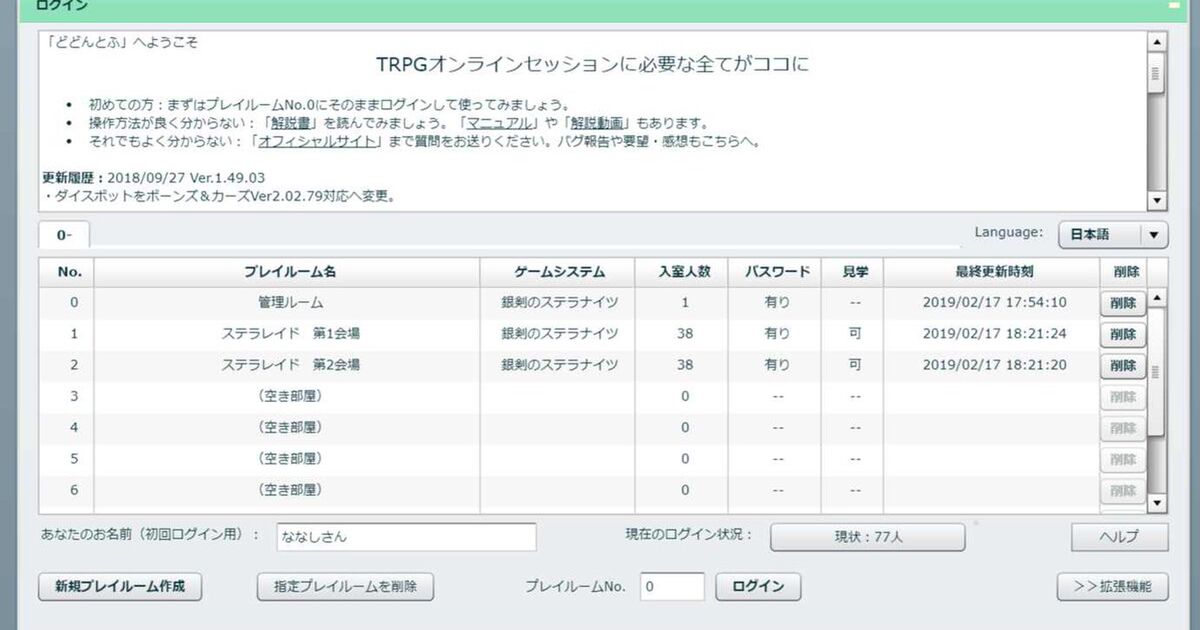Minimize the ログイン window title bar button
This screenshot has height=630, width=1200.
1172,5
